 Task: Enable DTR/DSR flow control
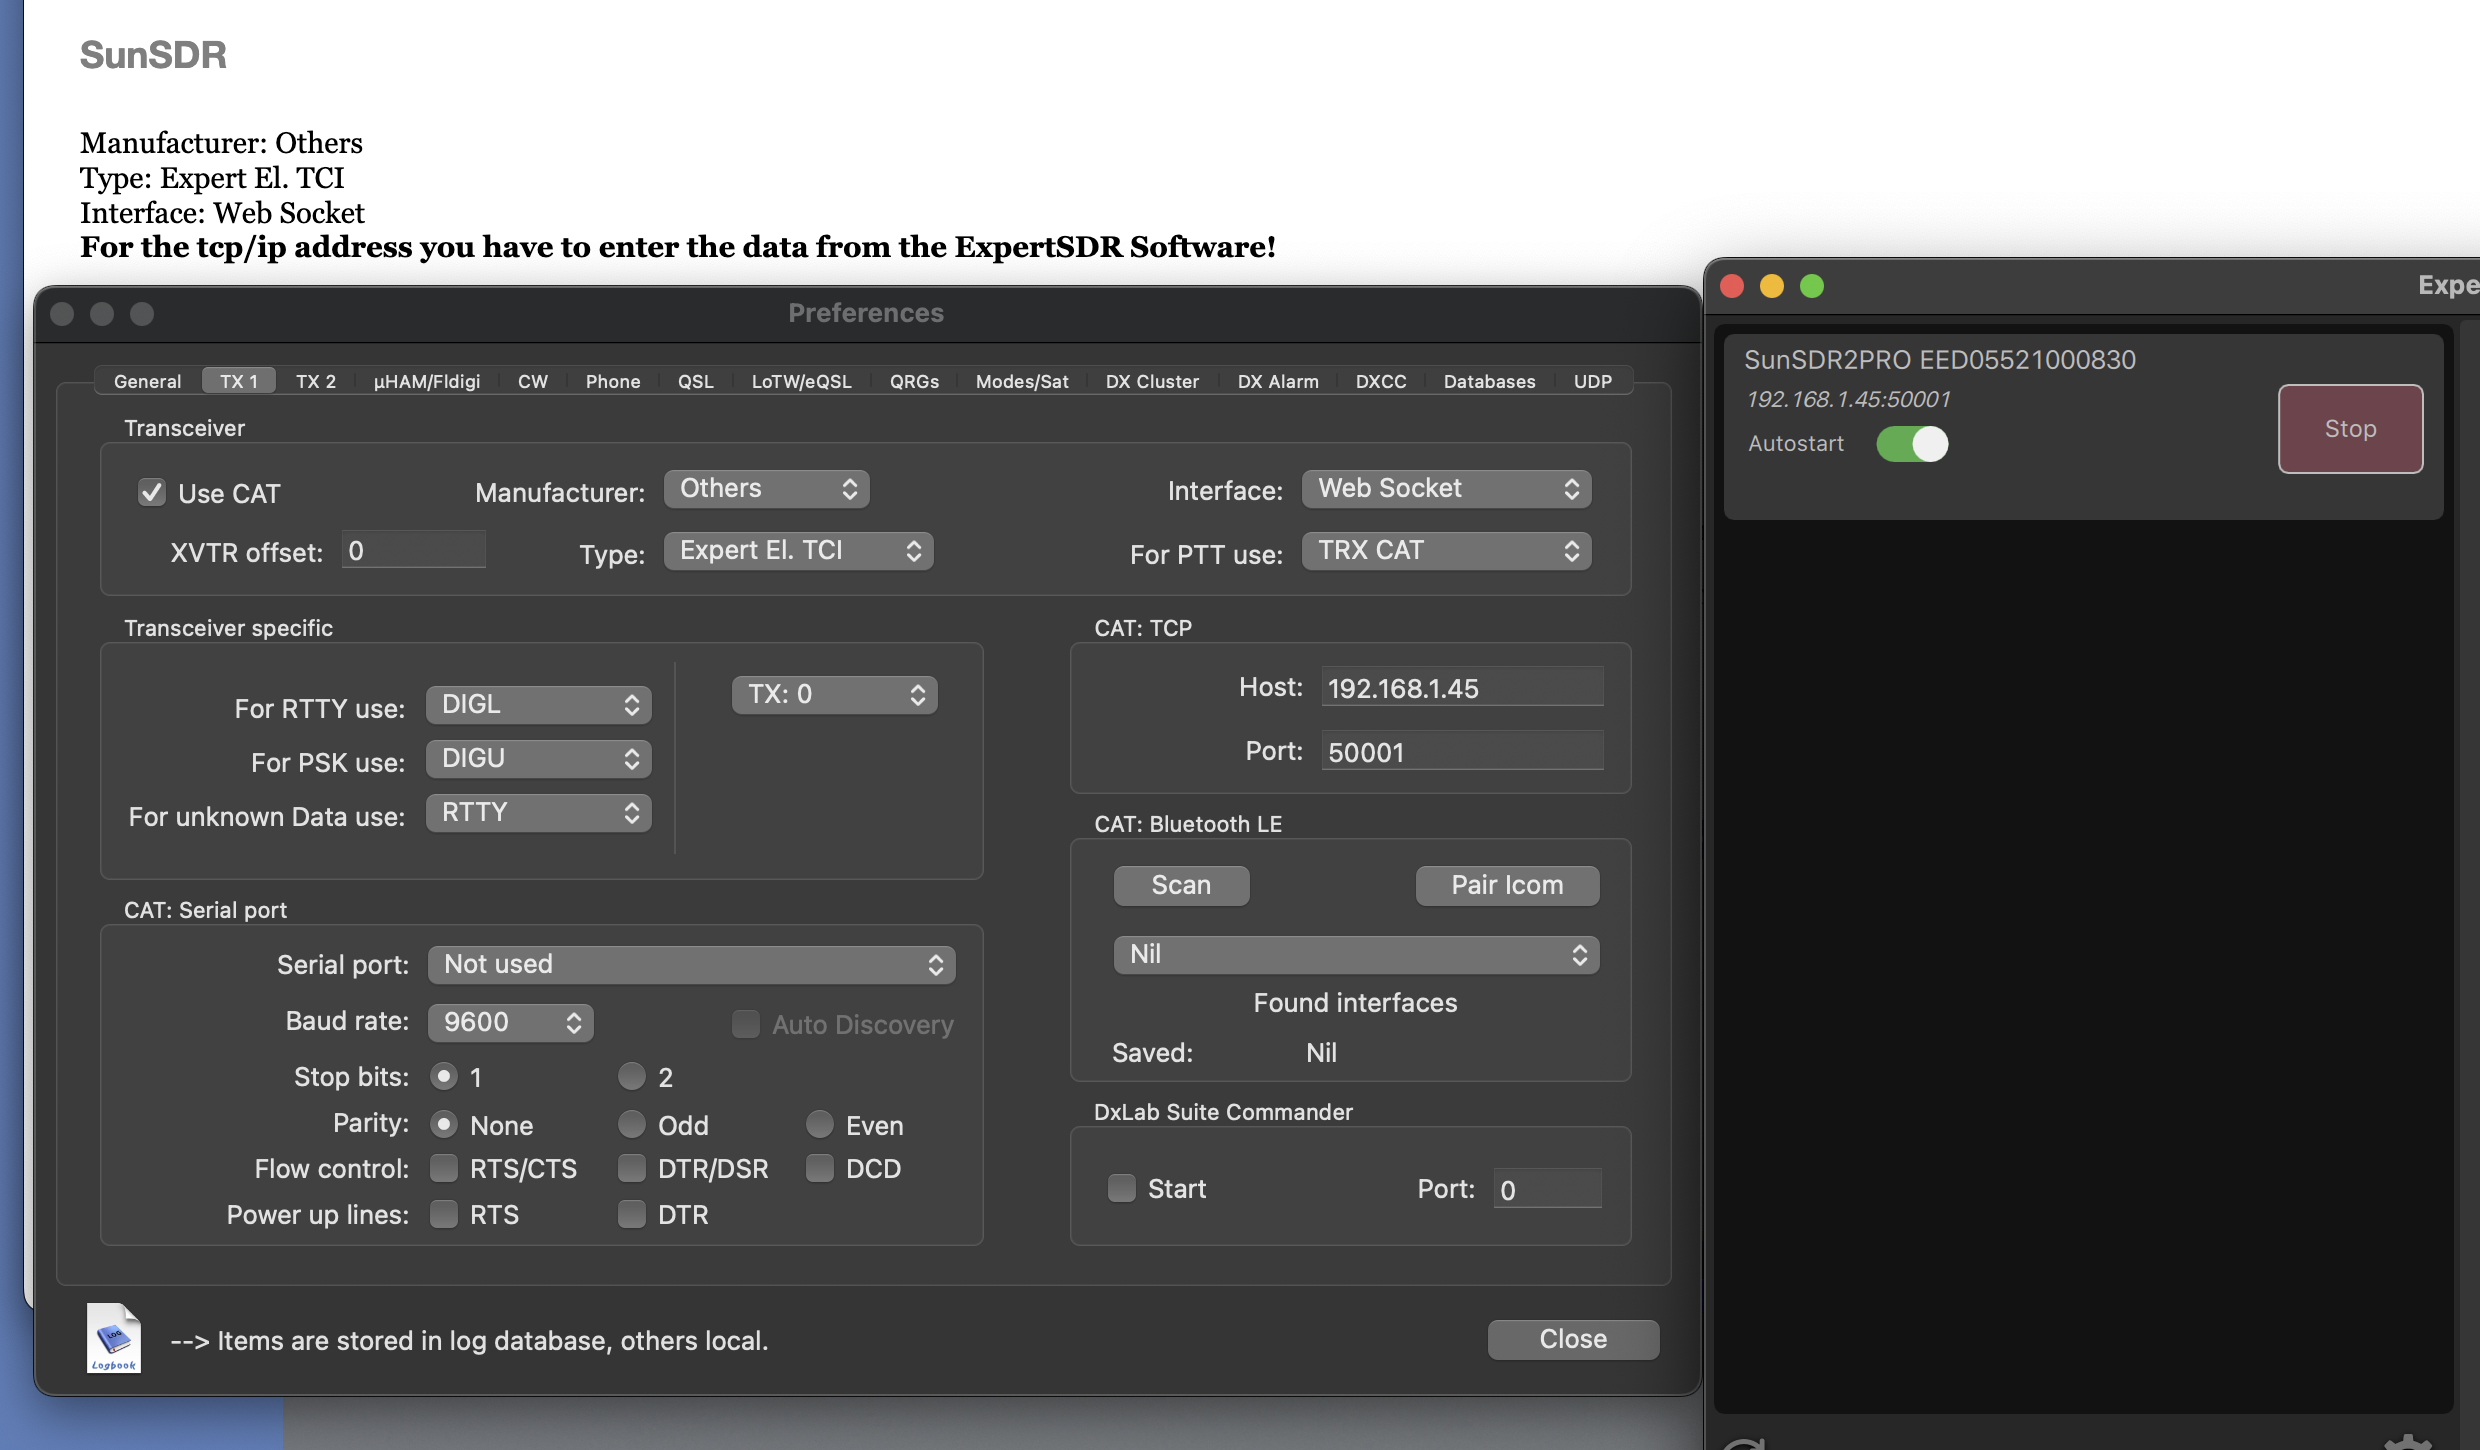pyautogui.click(x=631, y=1168)
